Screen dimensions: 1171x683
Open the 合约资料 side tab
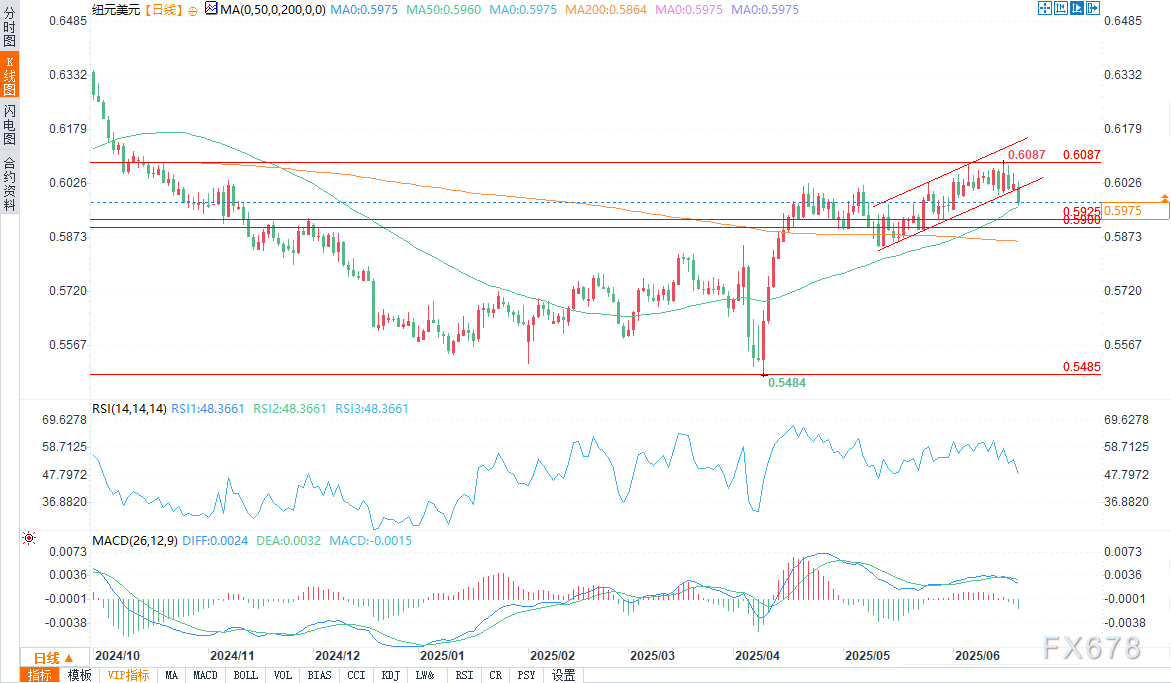(9, 183)
